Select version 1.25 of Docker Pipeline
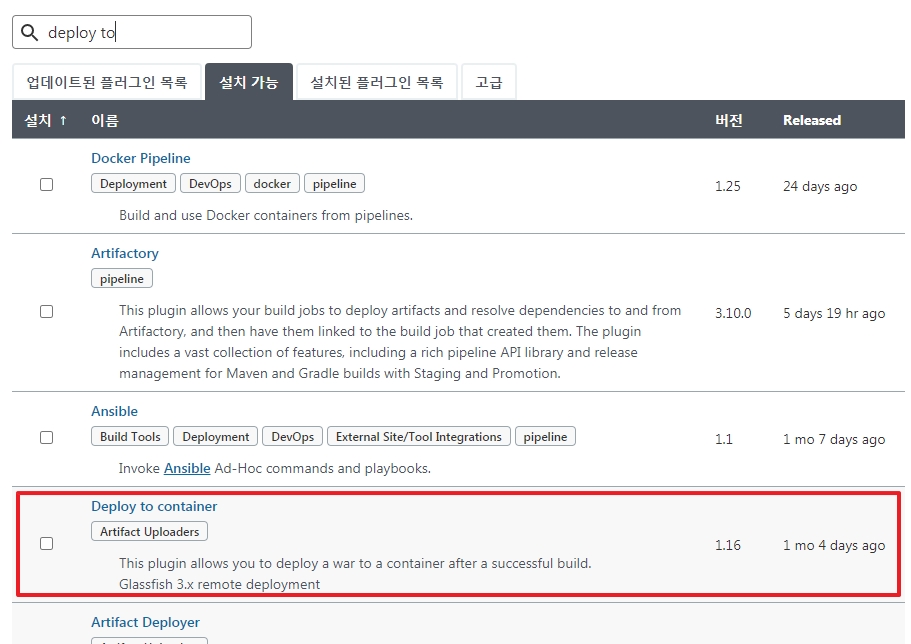911x644 pixels. click(727, 186)
